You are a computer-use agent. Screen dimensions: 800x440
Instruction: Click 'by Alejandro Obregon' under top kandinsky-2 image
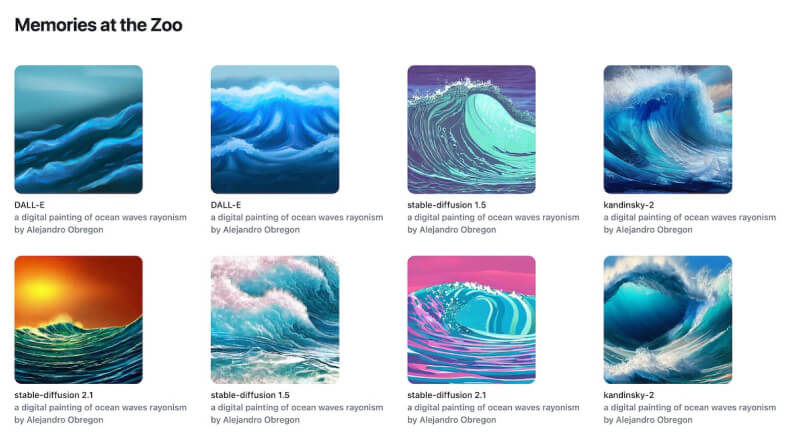coord(648,230)
